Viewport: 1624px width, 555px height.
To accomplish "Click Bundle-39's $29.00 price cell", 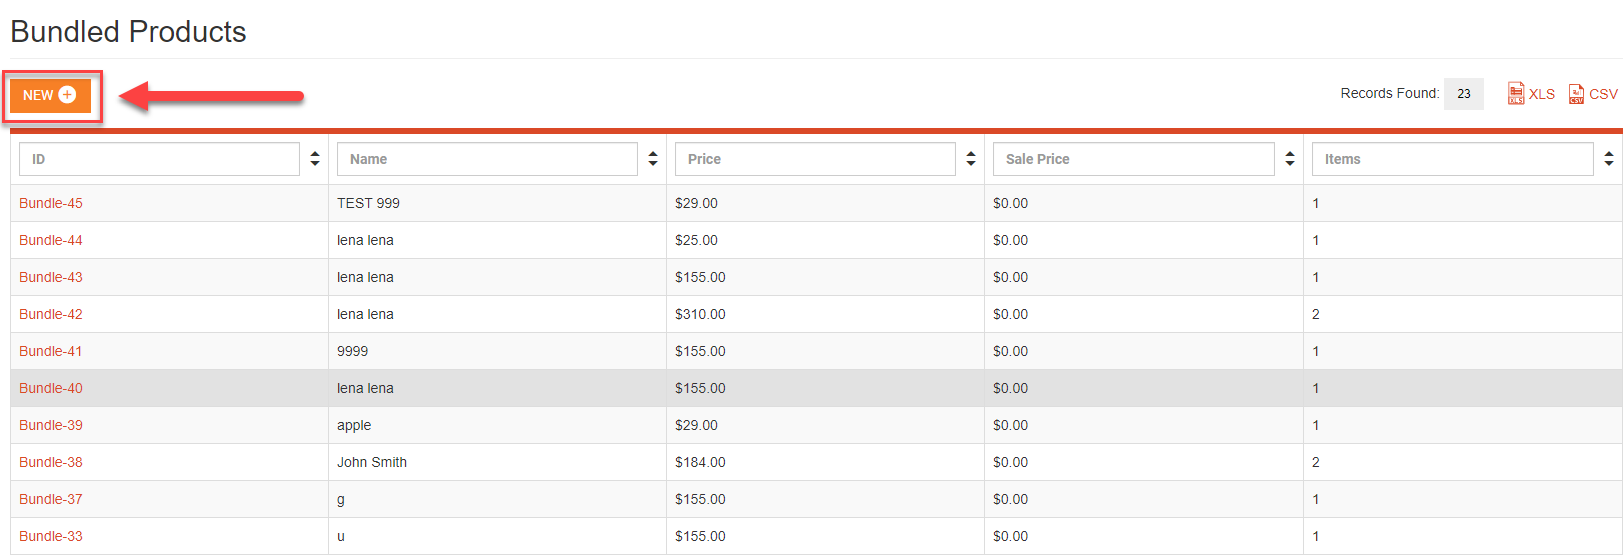I will click(825, 425).
